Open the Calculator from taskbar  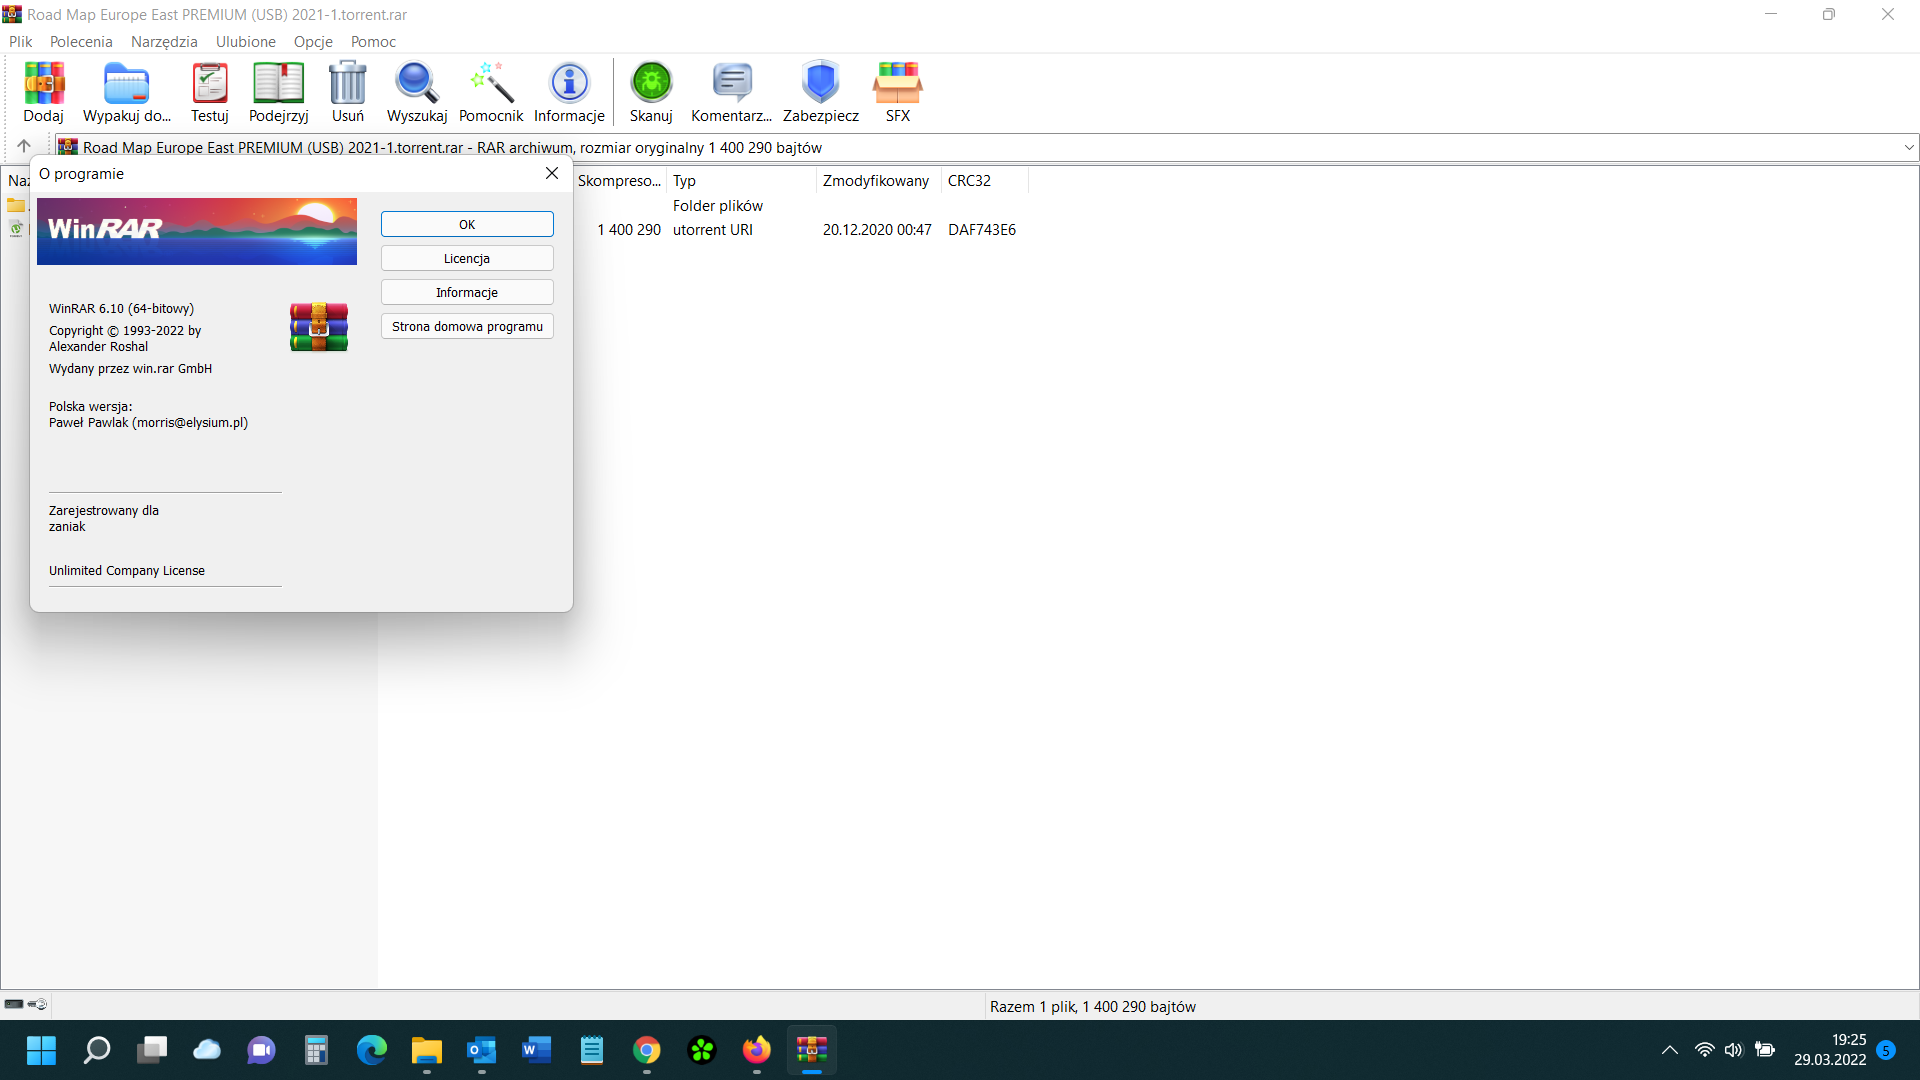pos(317,1050)
